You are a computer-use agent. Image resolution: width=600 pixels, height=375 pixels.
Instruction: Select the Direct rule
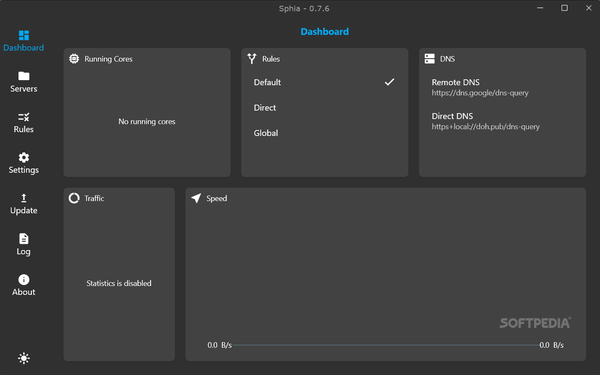point(324,108)
